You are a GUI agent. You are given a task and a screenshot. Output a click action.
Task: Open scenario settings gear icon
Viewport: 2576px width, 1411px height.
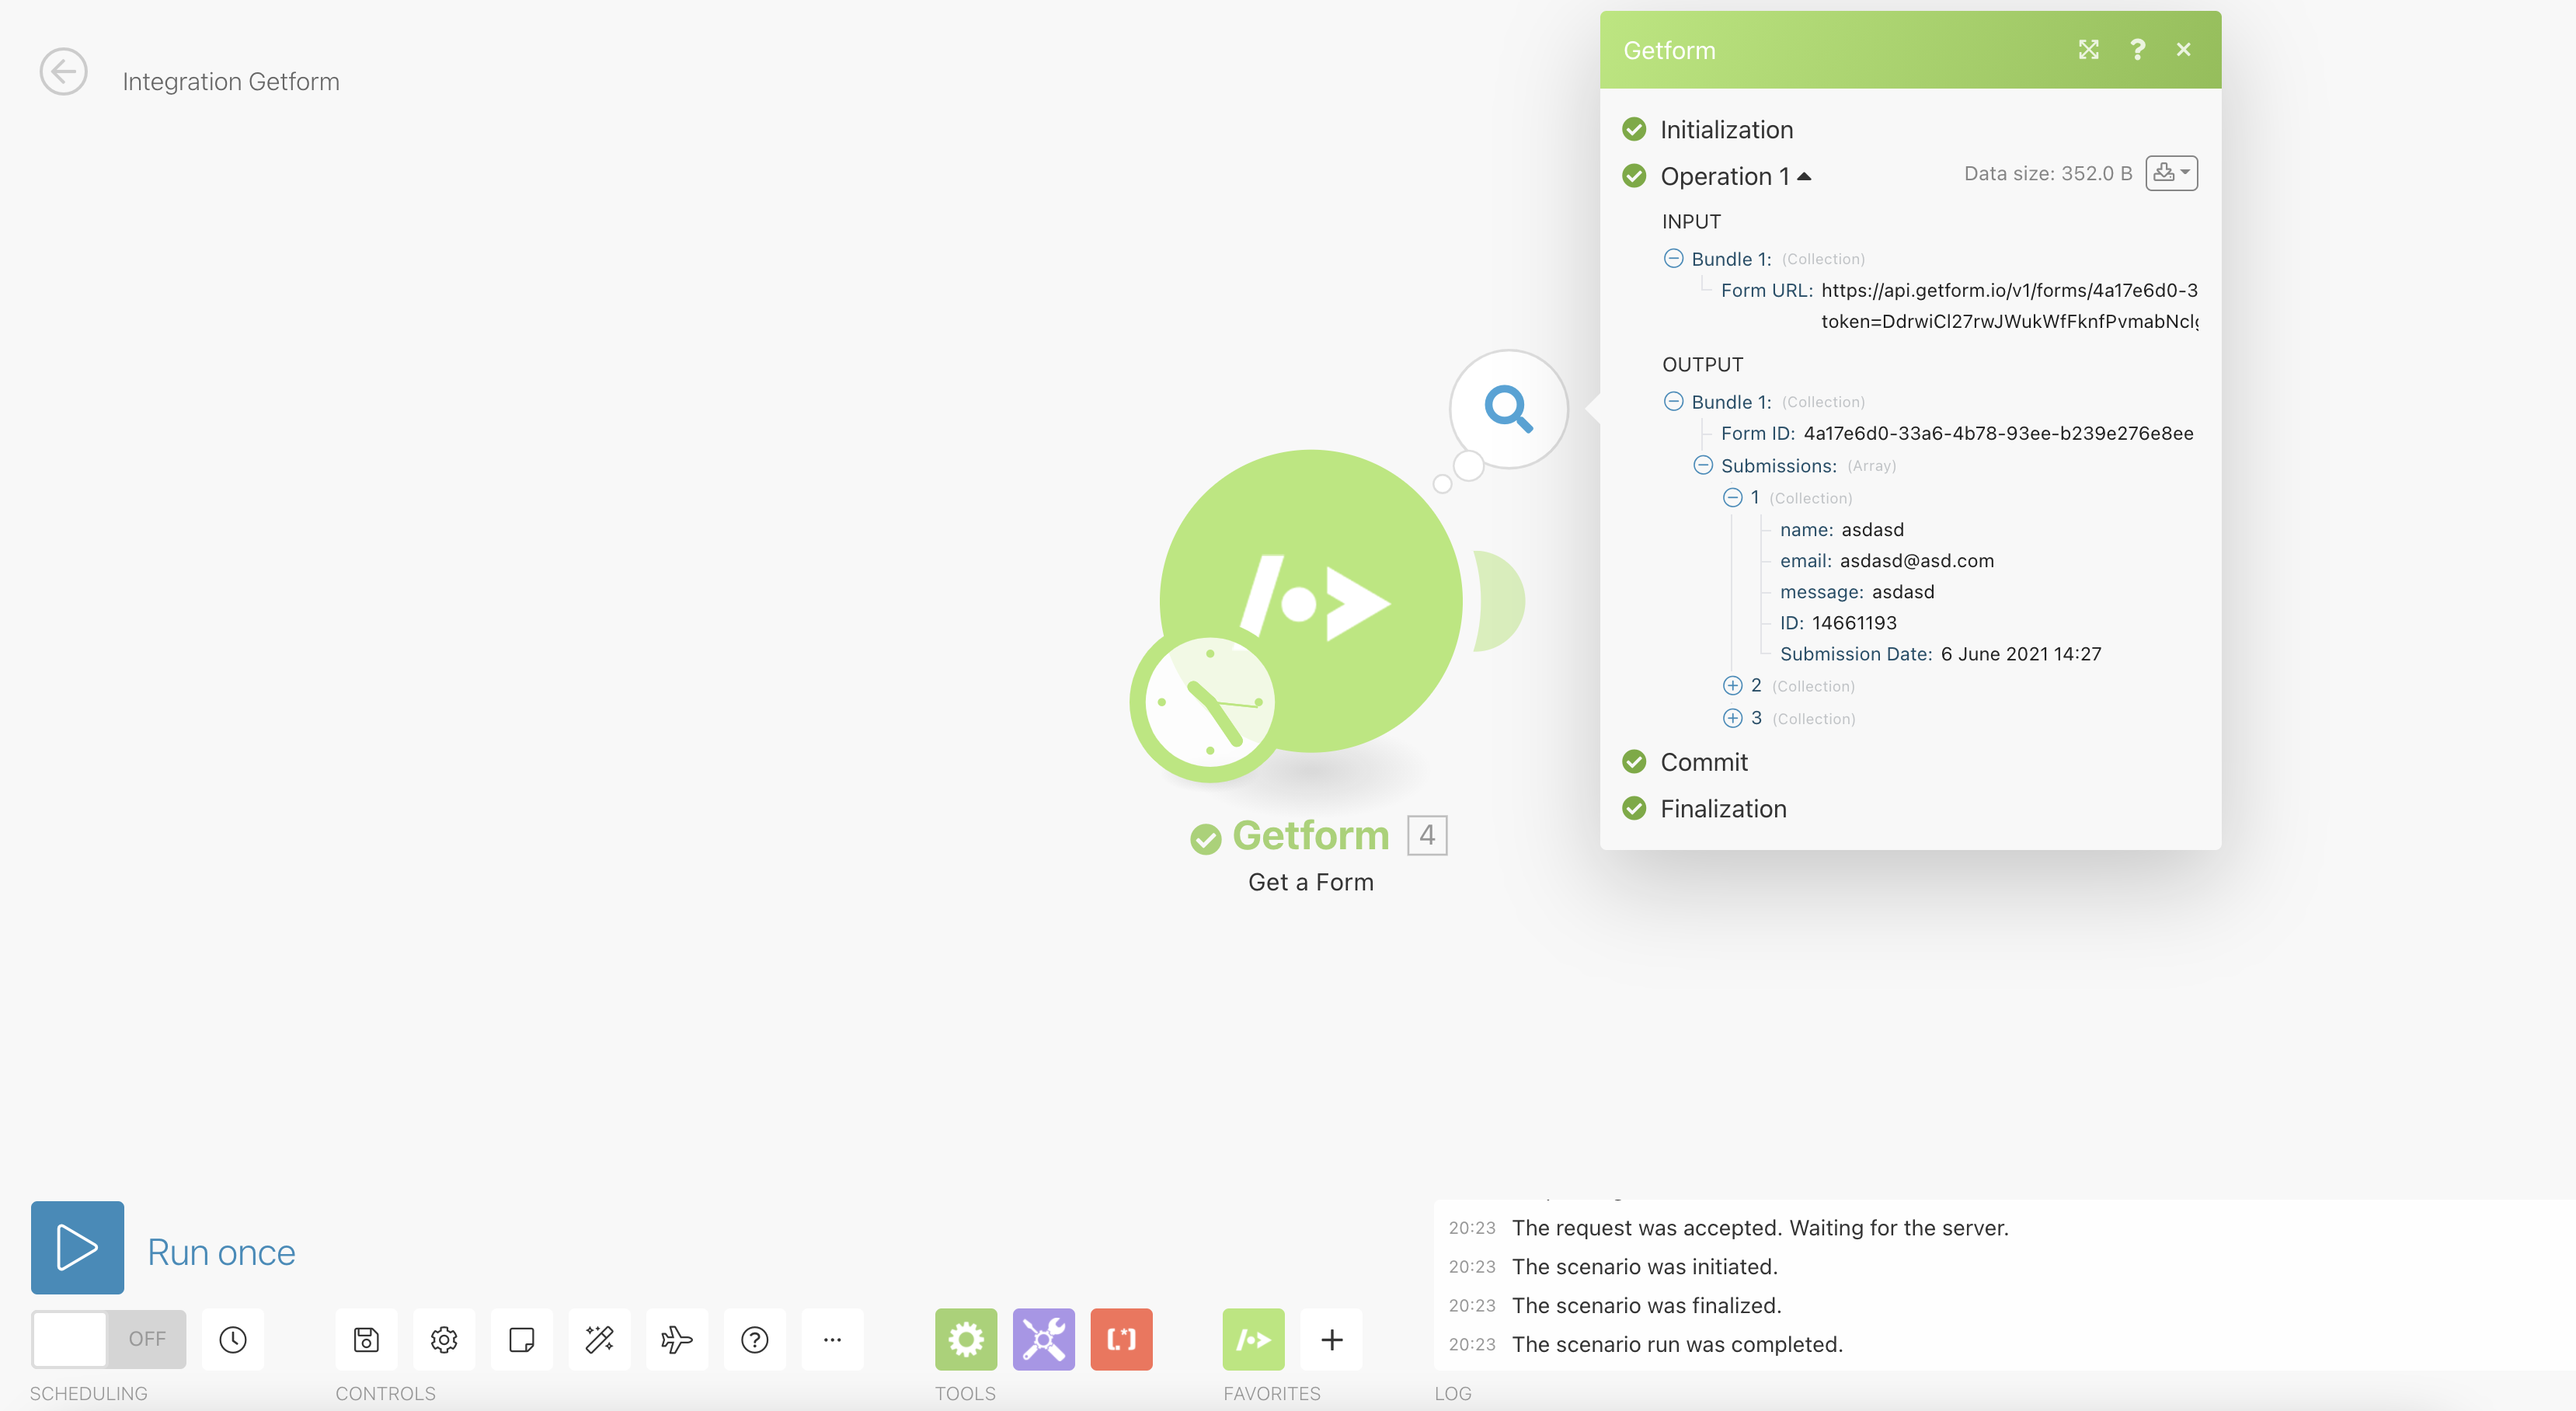tap(444, 1339)
